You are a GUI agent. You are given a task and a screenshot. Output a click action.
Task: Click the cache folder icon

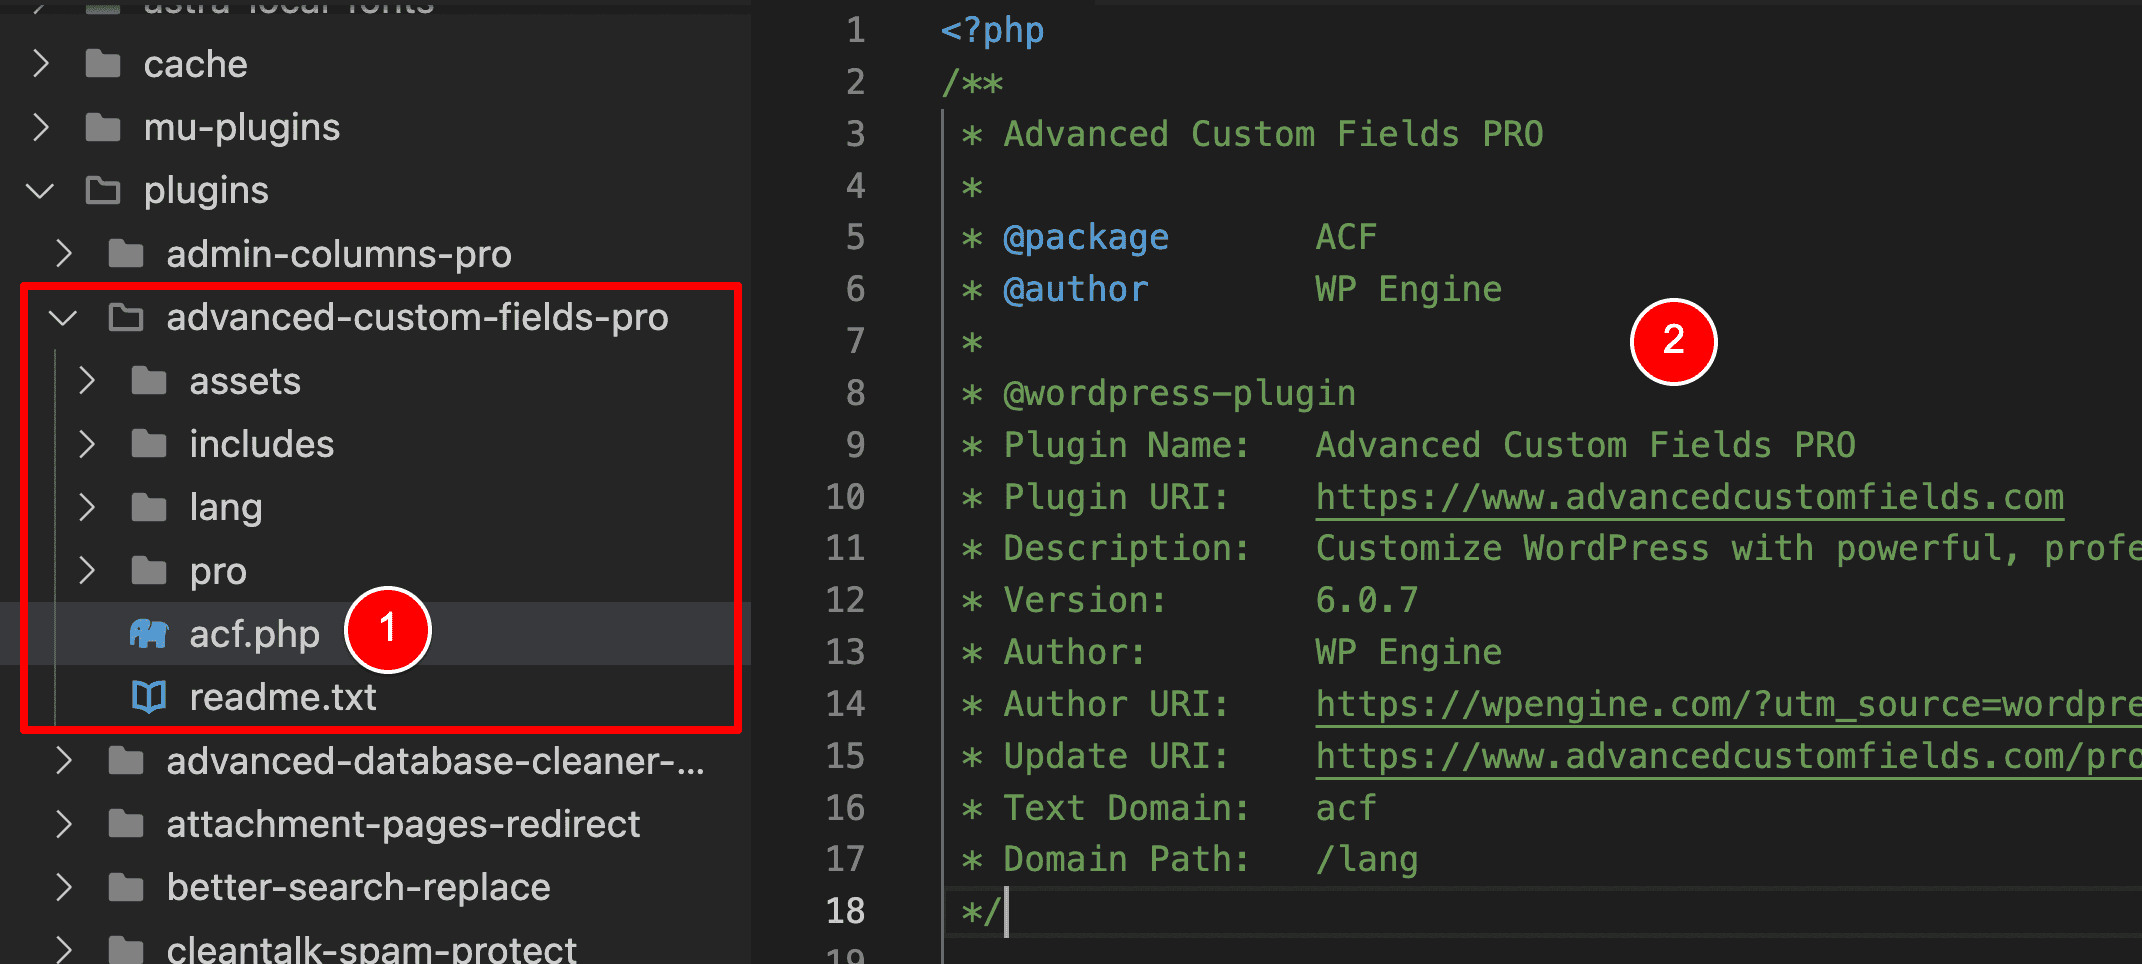(x=103, y=64)
